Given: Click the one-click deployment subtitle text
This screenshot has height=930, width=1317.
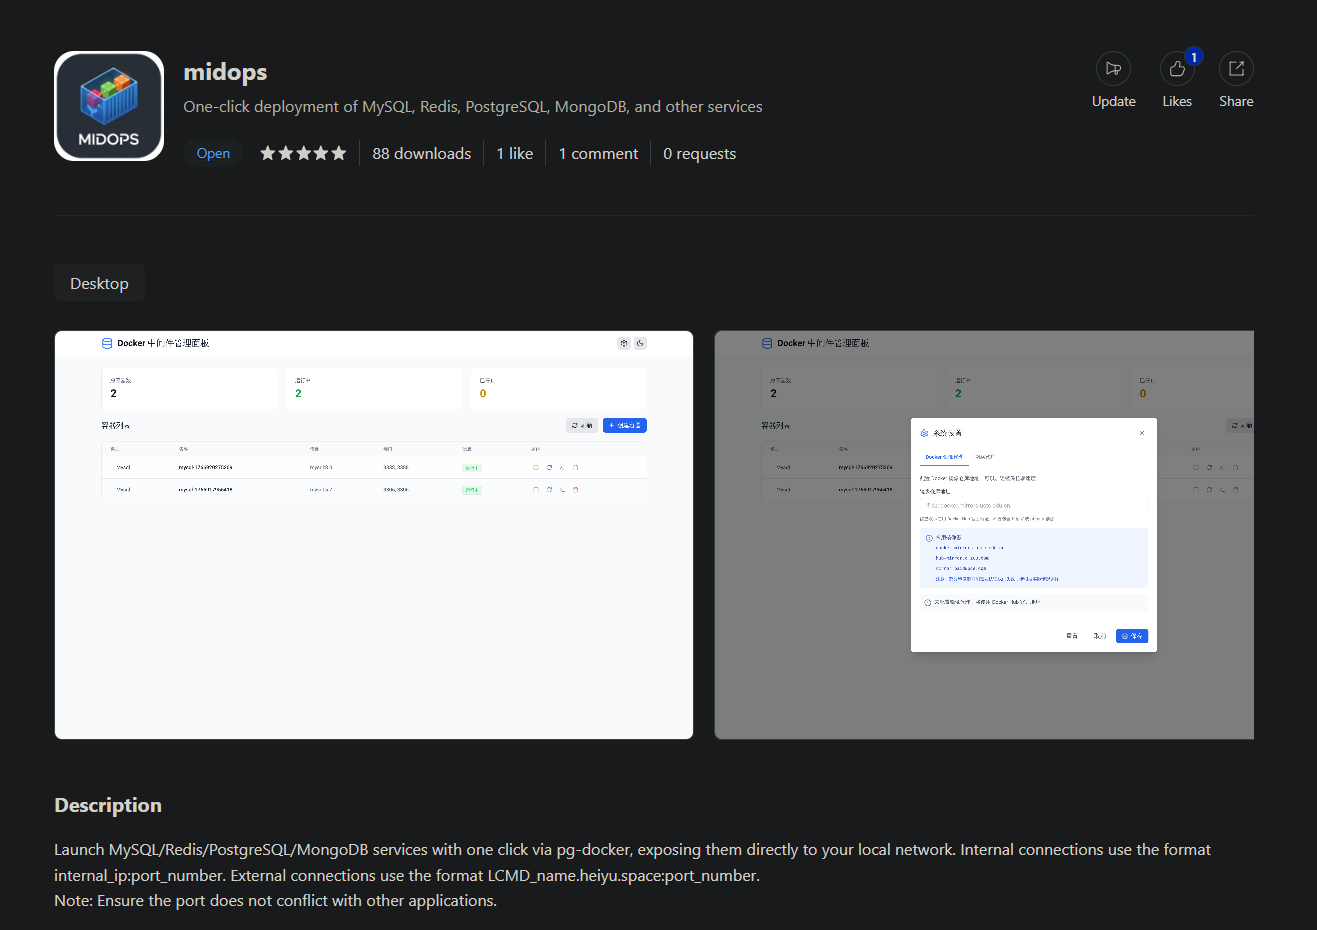Looking at the screenshot, I should pos(473,107).
